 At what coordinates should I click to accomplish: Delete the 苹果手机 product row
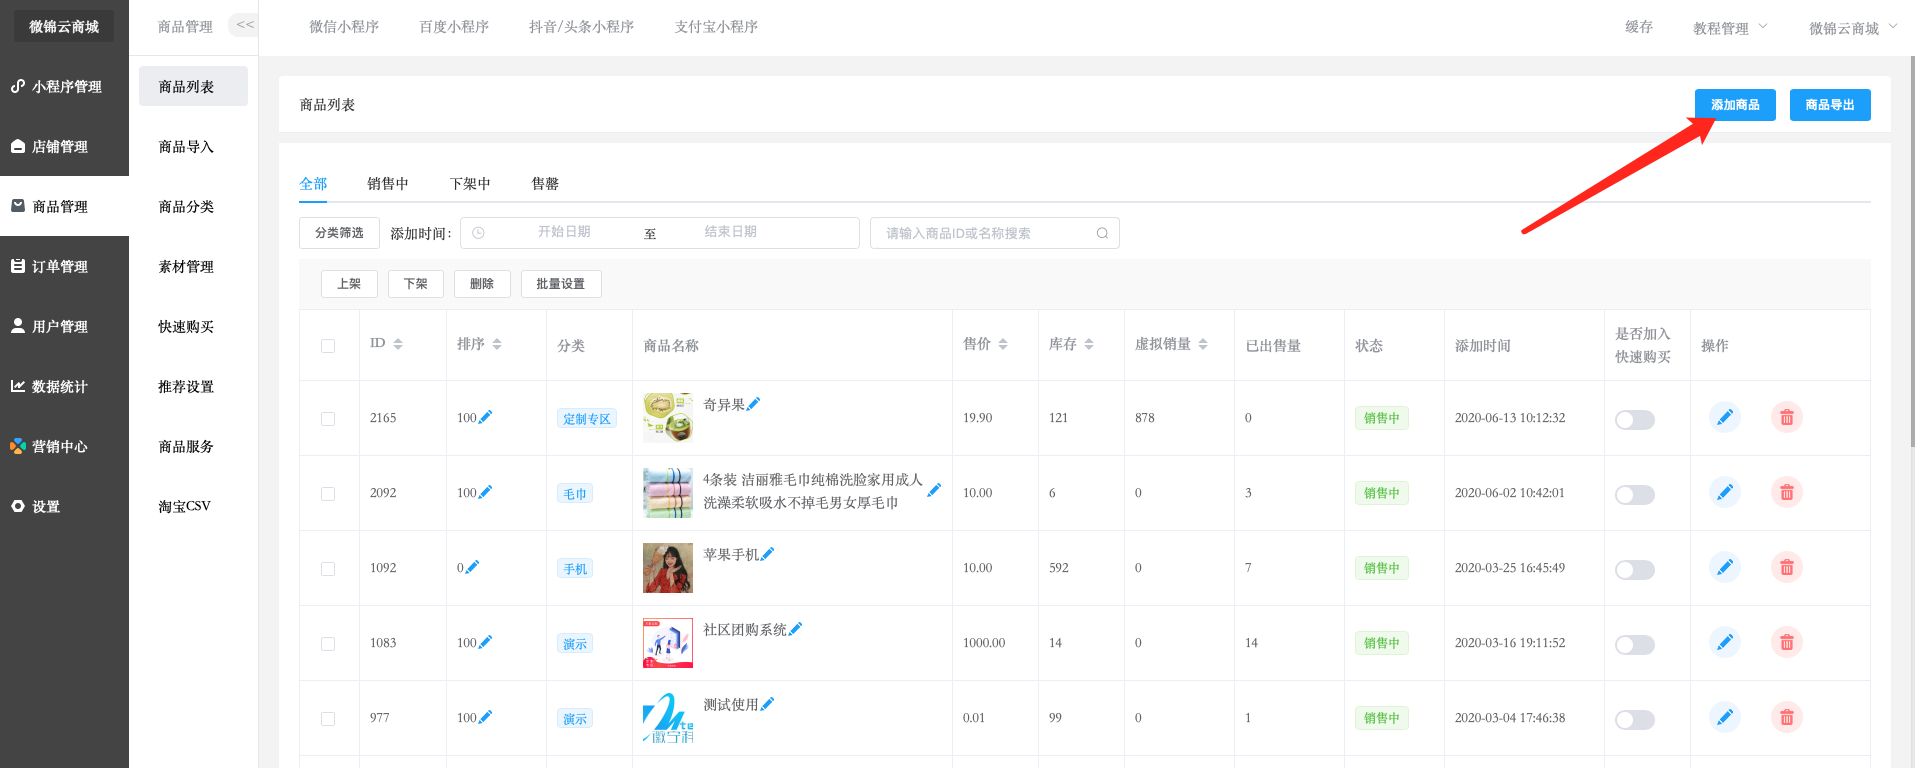tap(1787, 567)
